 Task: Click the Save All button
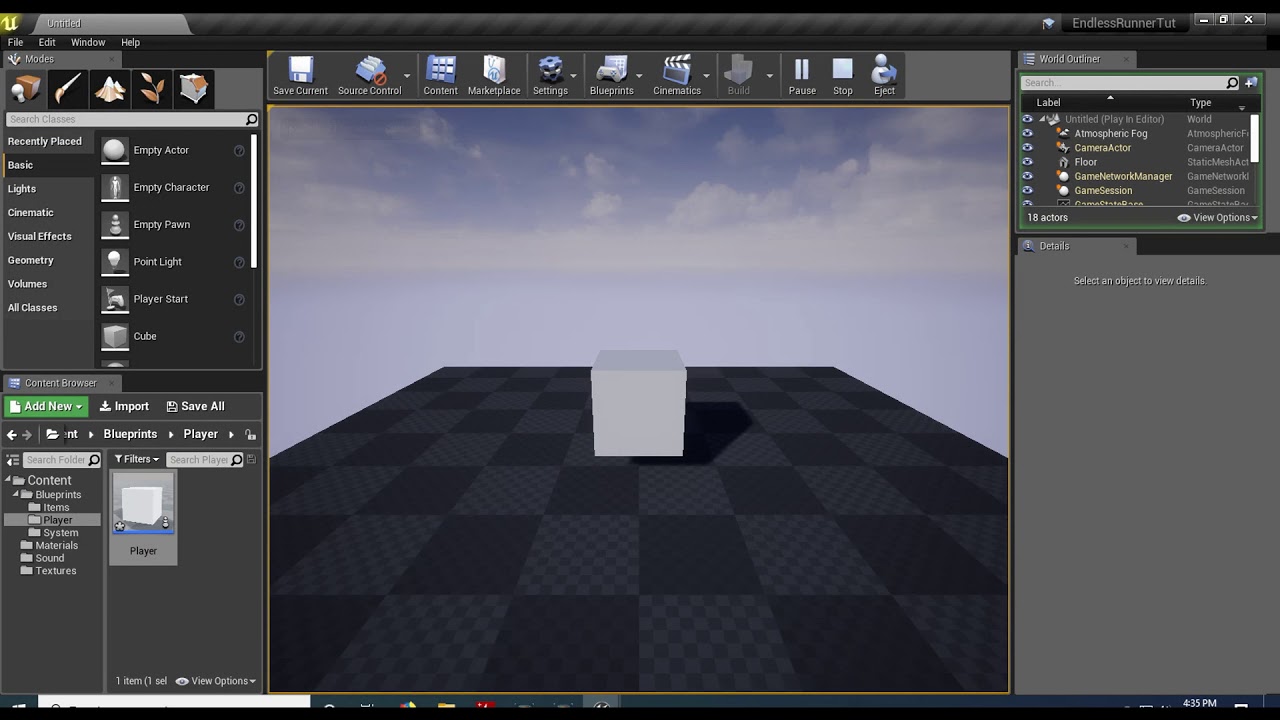(195, 406)
